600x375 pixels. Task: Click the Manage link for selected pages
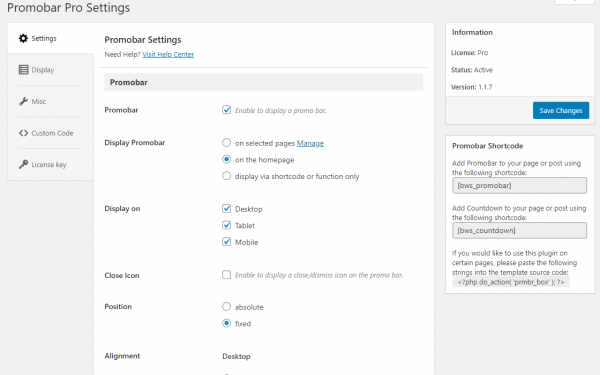tap(310, 143)
